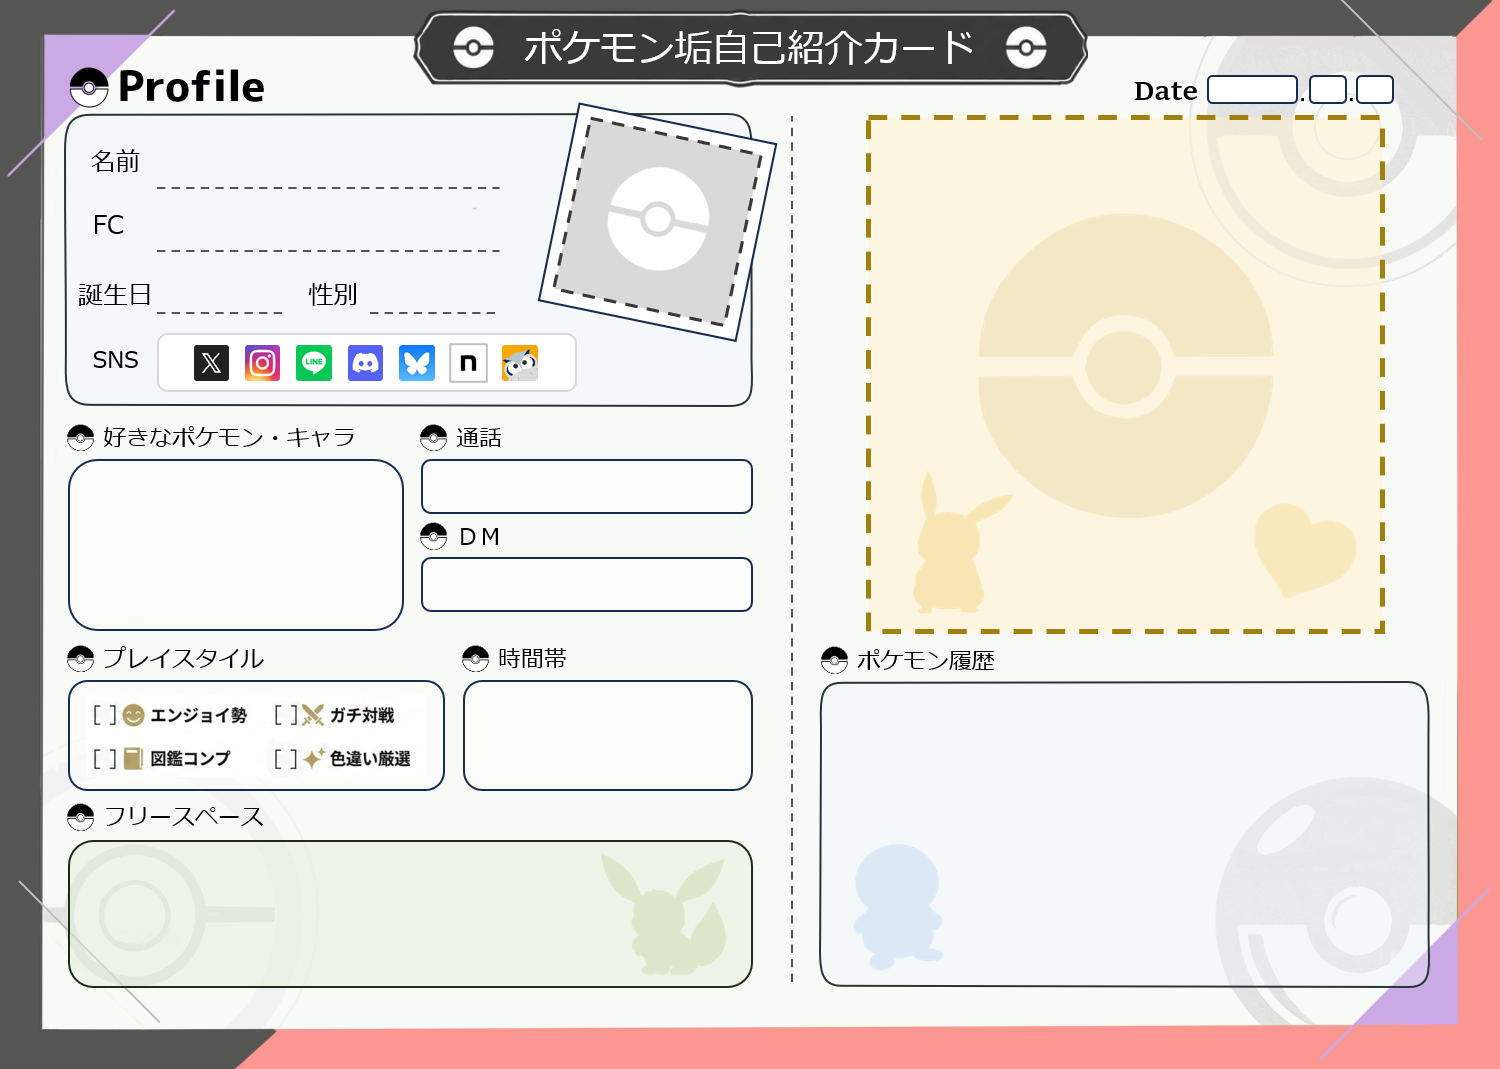Click the Poké Ball bullet beside プレイスタイル
Viewport: 1500px width, 1069px height.
tap(80, 659)
